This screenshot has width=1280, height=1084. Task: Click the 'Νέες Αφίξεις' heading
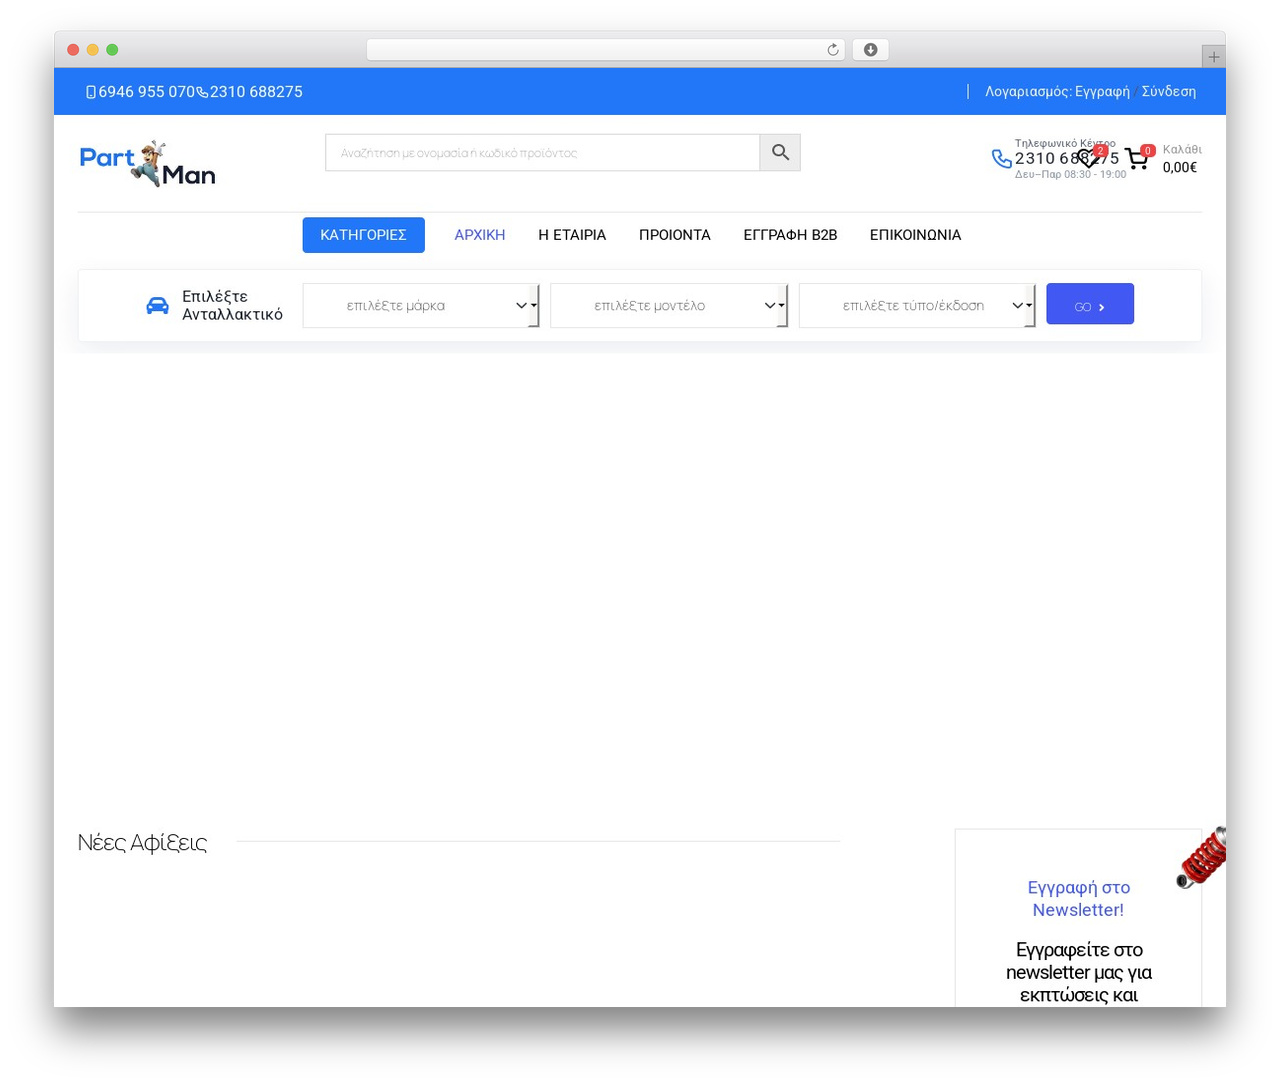pyautogui.click(x=142, y=842)
